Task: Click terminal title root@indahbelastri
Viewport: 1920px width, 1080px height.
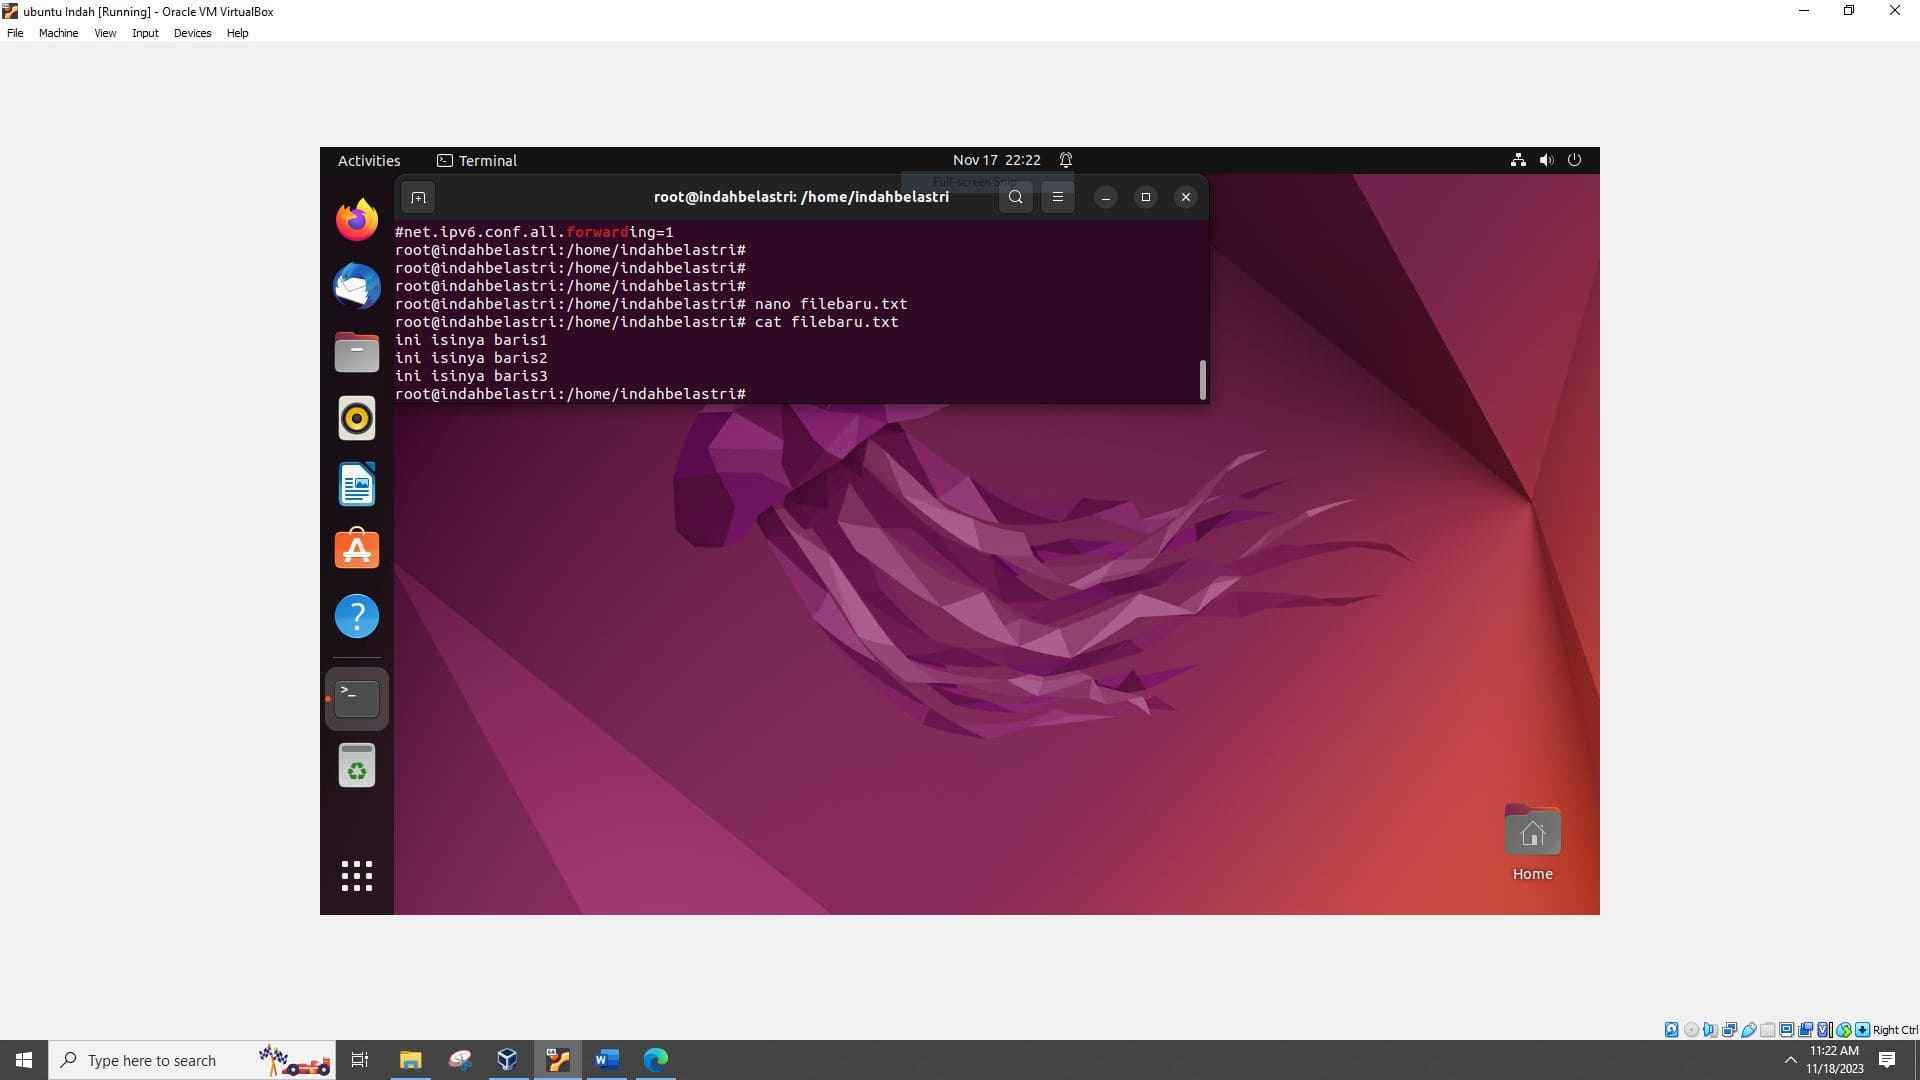Action: [801, 197]
